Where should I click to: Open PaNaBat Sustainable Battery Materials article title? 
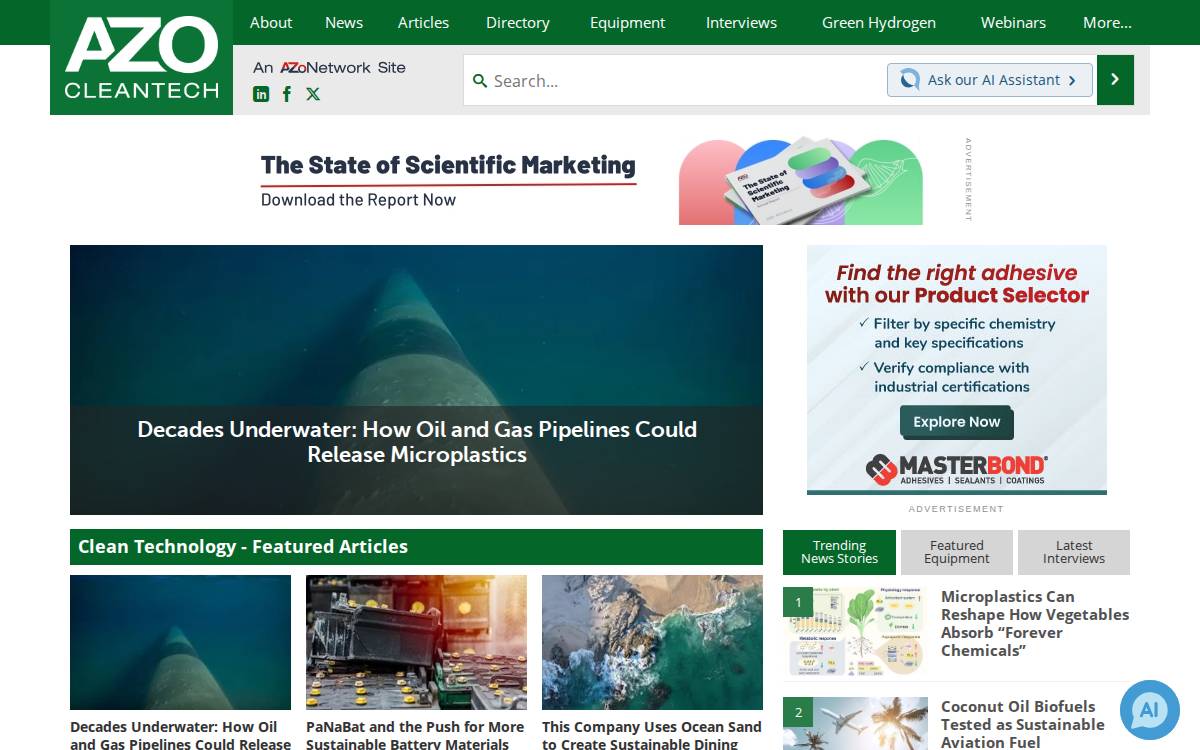[x=415, y=735]
